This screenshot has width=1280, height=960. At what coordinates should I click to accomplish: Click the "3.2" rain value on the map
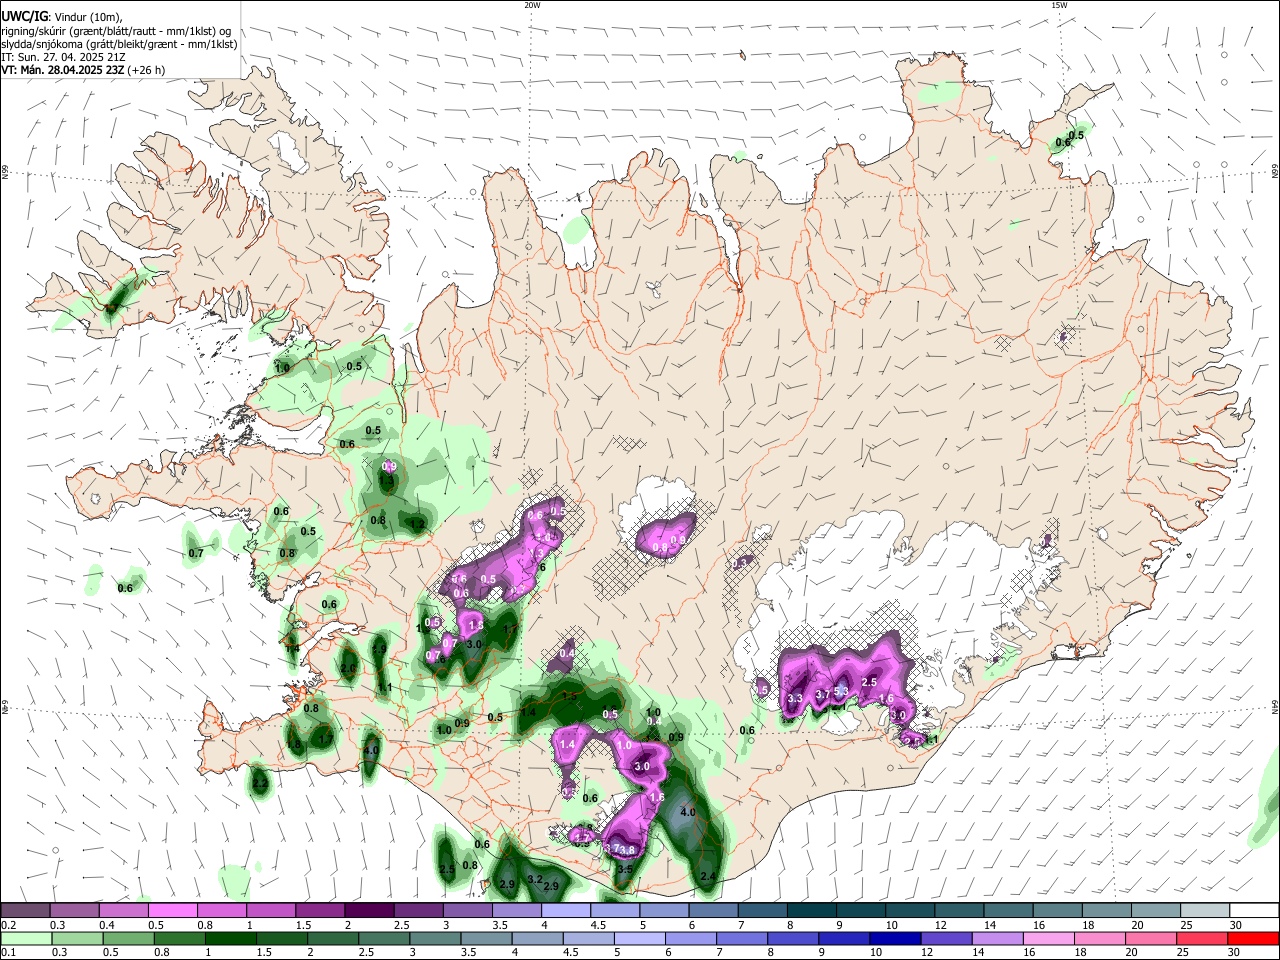click(x=535, y=880)
